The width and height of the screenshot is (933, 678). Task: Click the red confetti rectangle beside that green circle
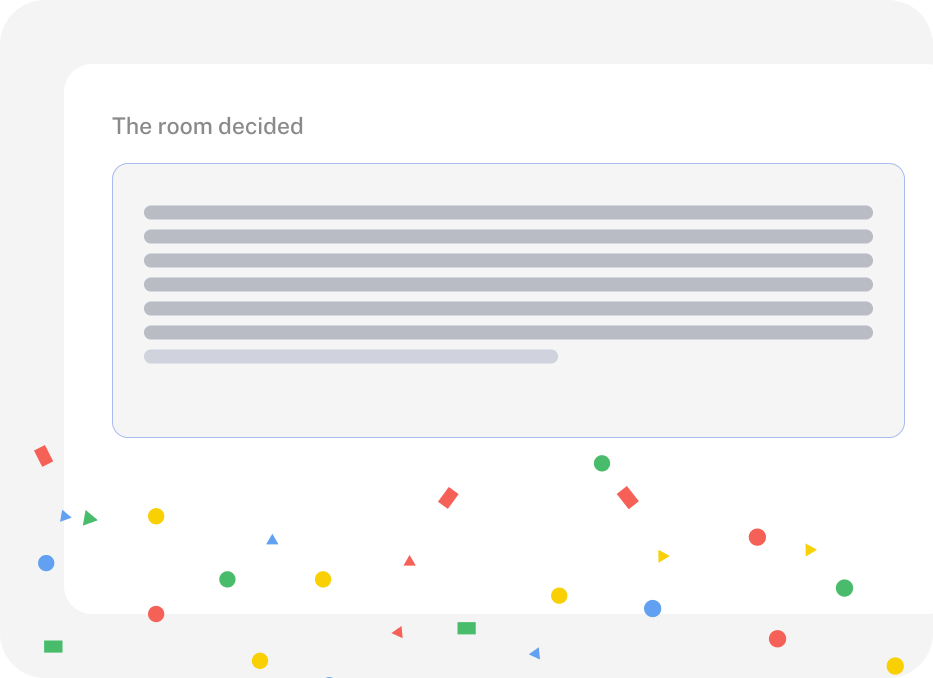[x=628, y=498]
